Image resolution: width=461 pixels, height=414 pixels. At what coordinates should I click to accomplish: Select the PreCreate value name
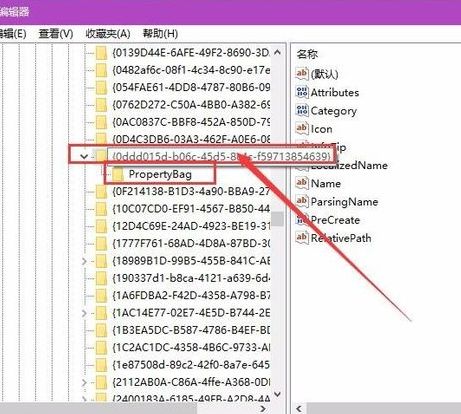pyautogui.click(x=335, y=220)
